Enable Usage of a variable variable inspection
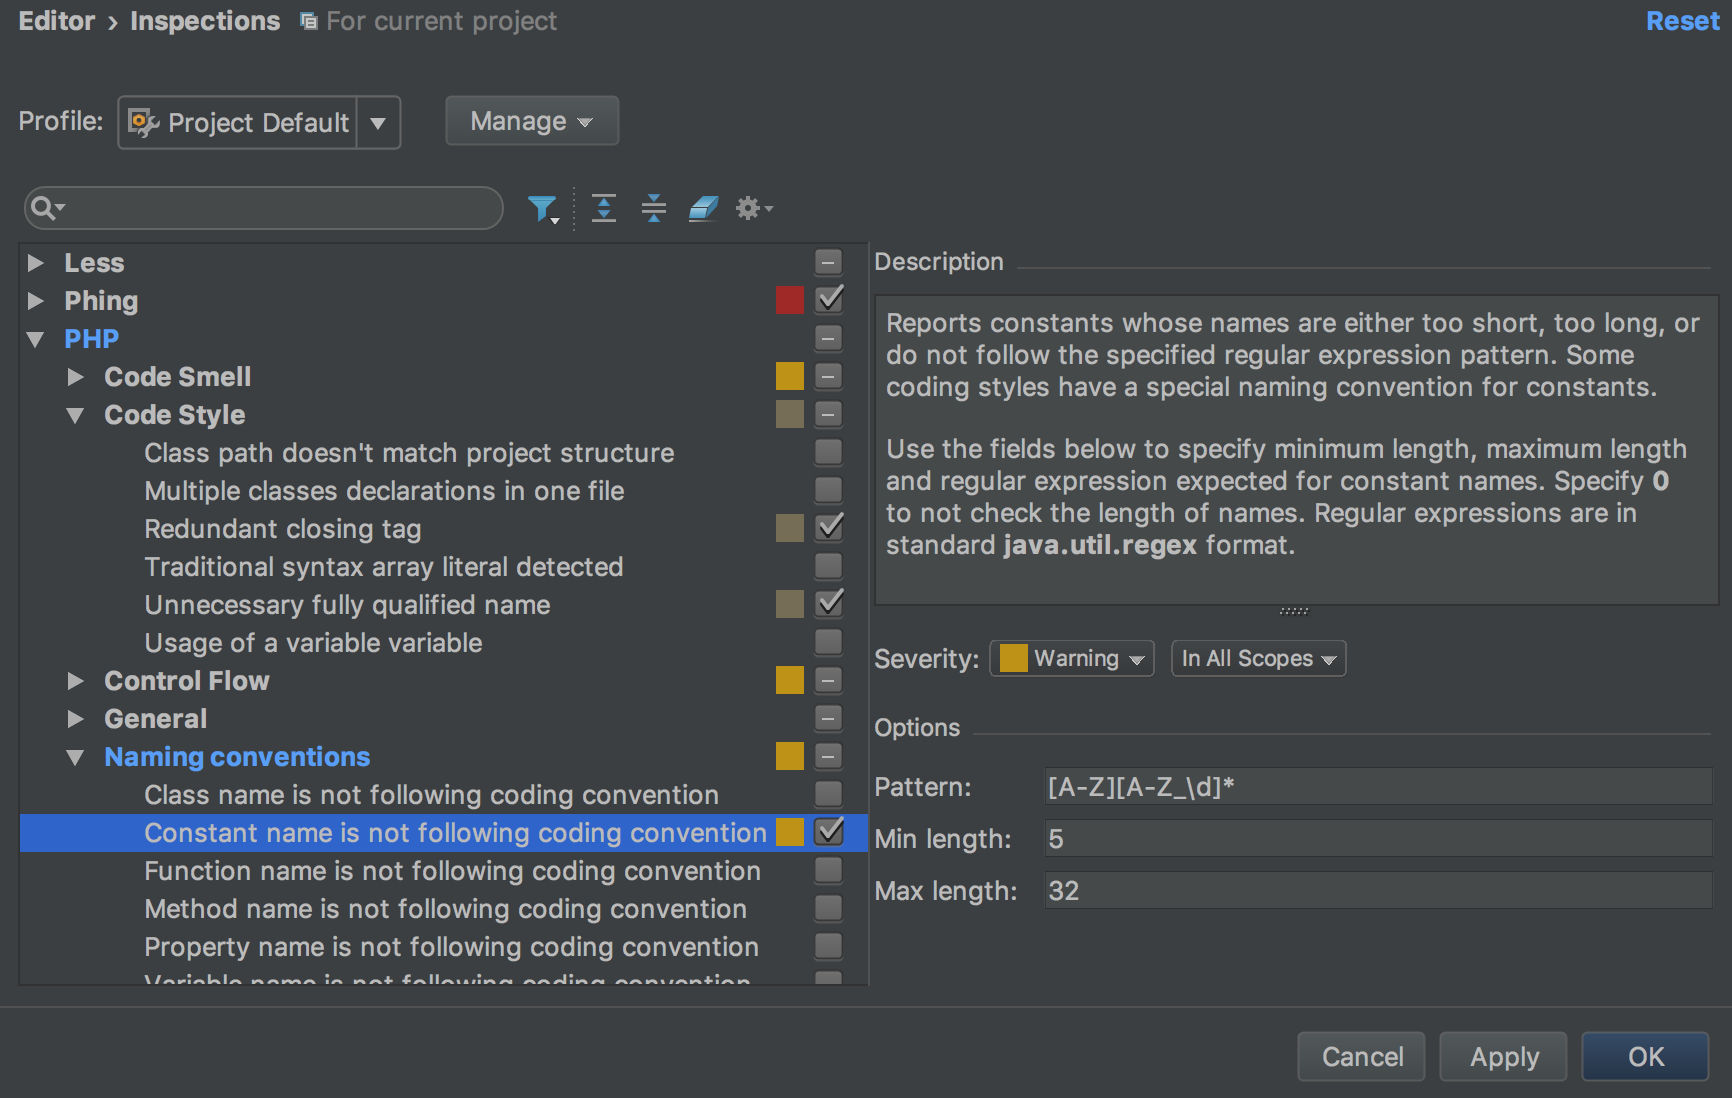 tap(828, 642)
